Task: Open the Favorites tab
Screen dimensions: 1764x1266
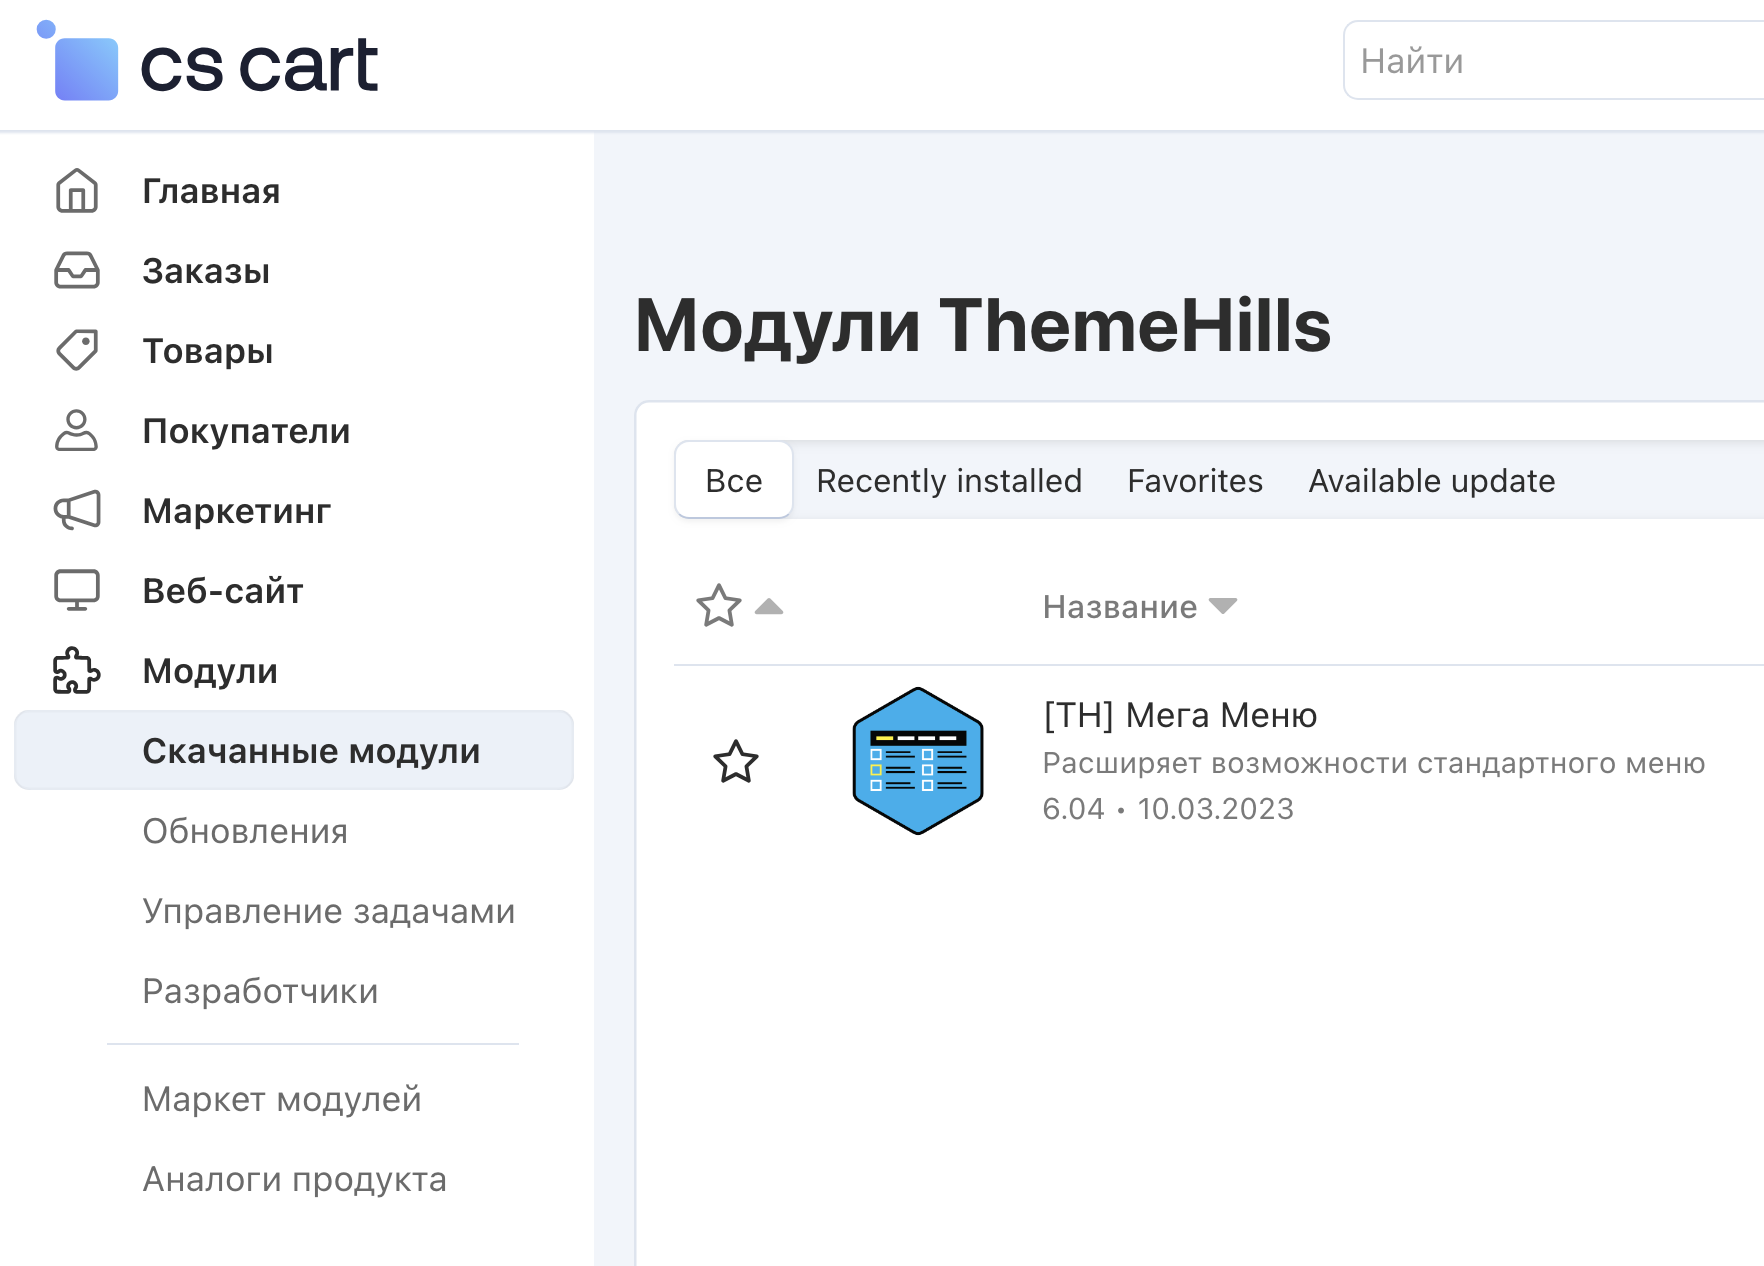Action: 1194,481
